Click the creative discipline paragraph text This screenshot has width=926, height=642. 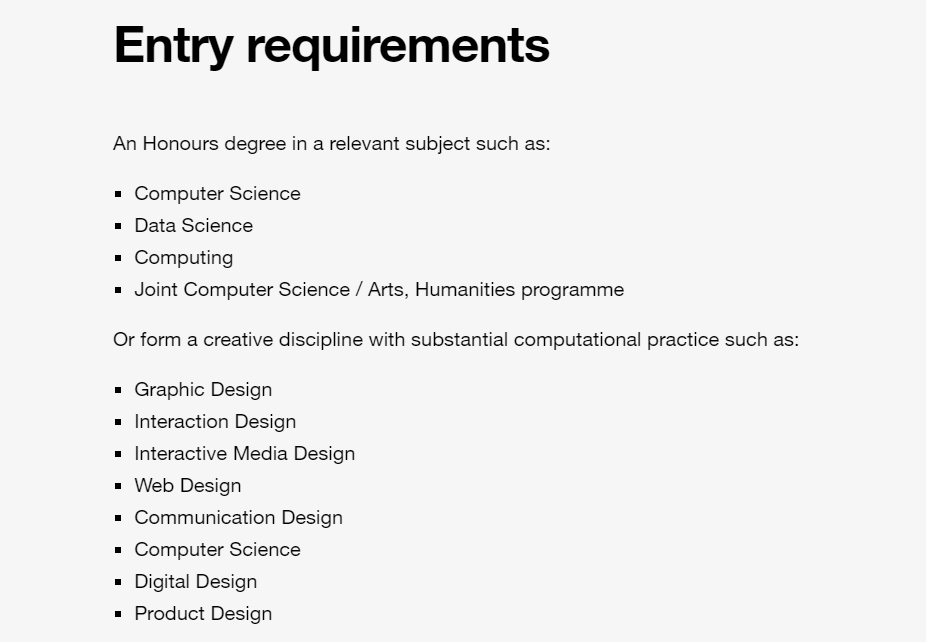(x=456, y=340)
